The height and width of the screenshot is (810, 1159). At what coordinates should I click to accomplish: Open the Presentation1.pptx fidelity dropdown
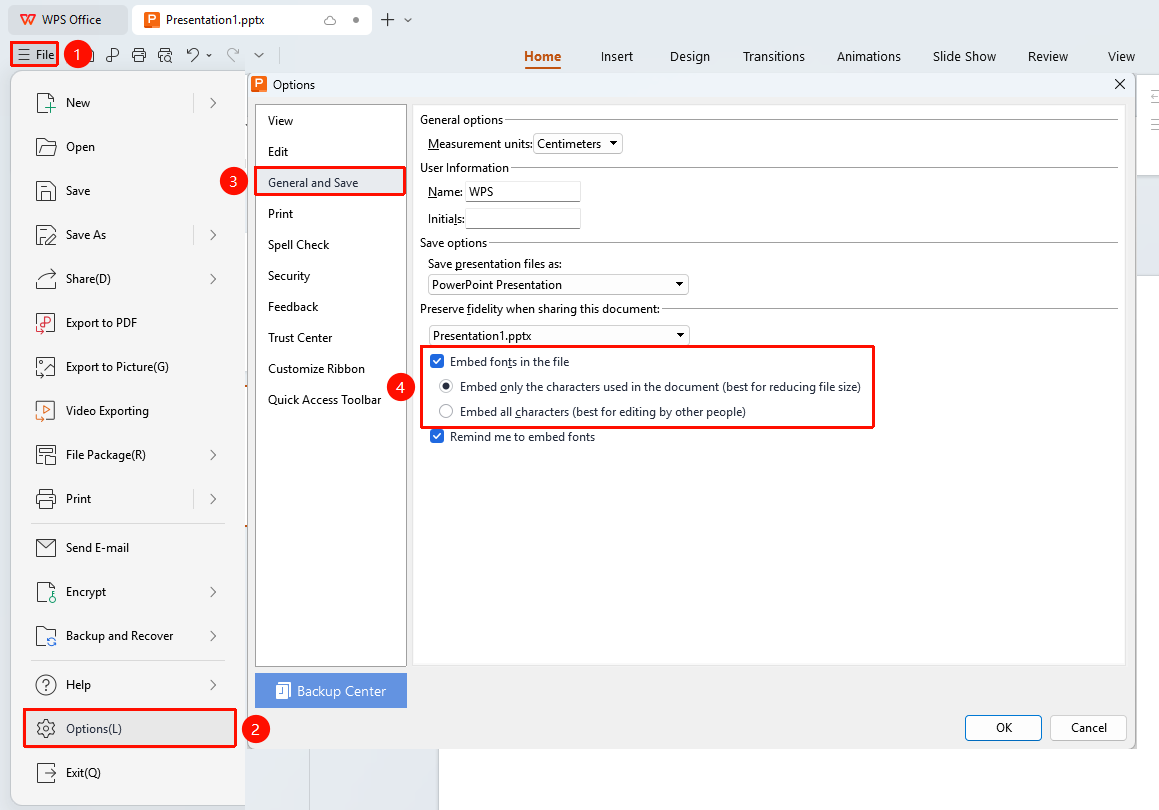pos(559,336)
